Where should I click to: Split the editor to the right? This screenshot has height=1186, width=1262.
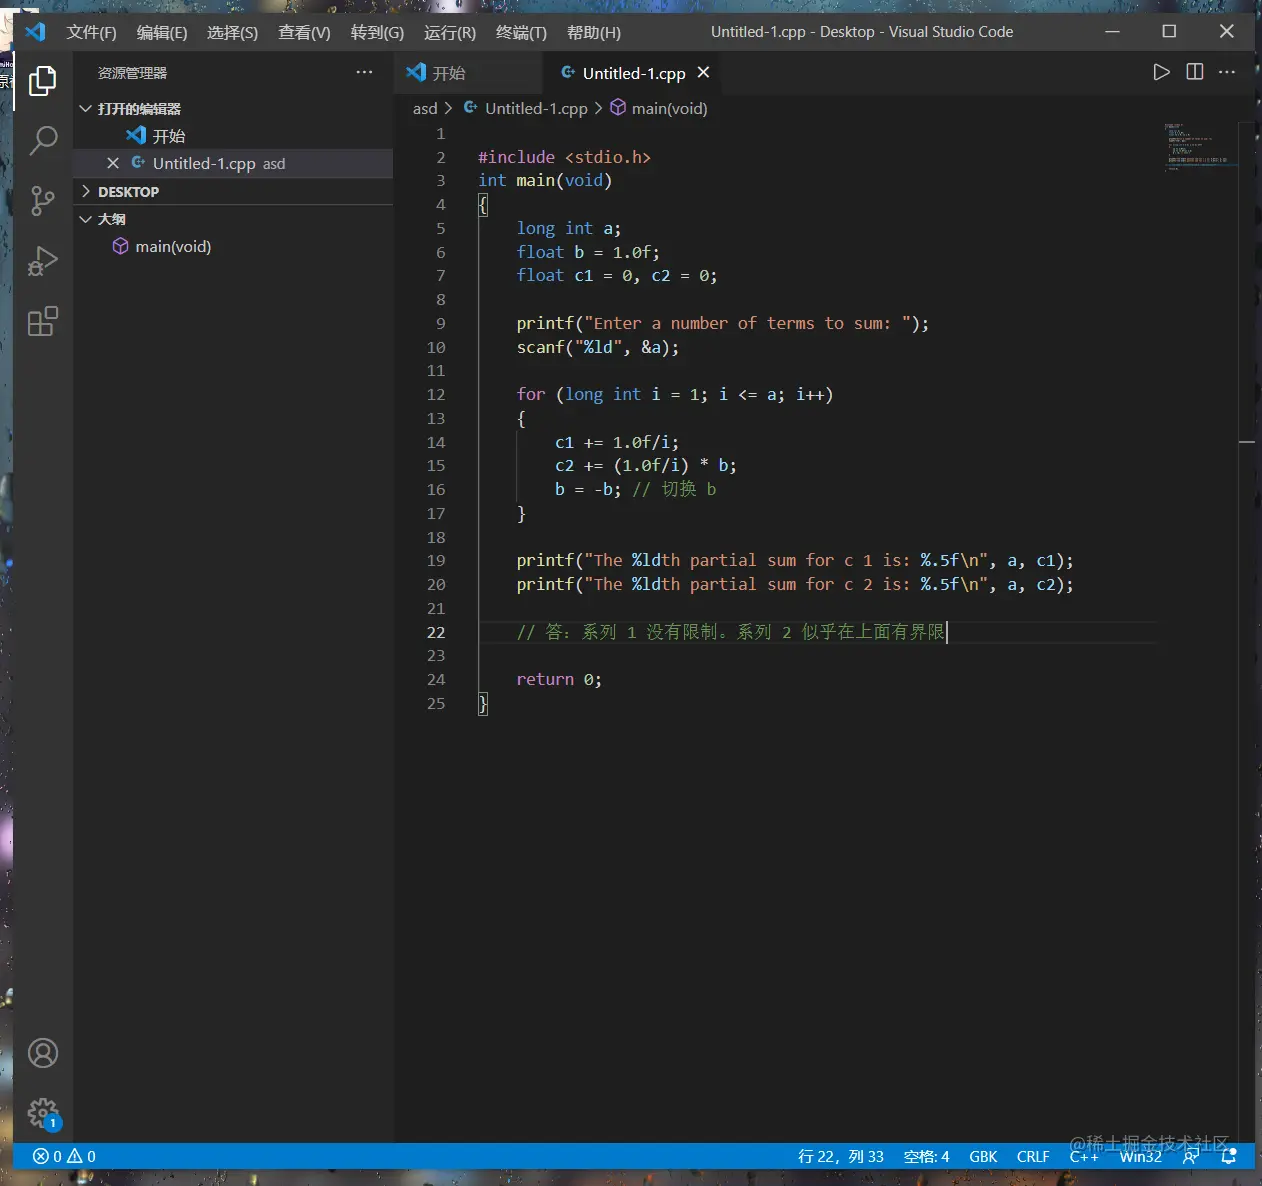coord(1194,72)
